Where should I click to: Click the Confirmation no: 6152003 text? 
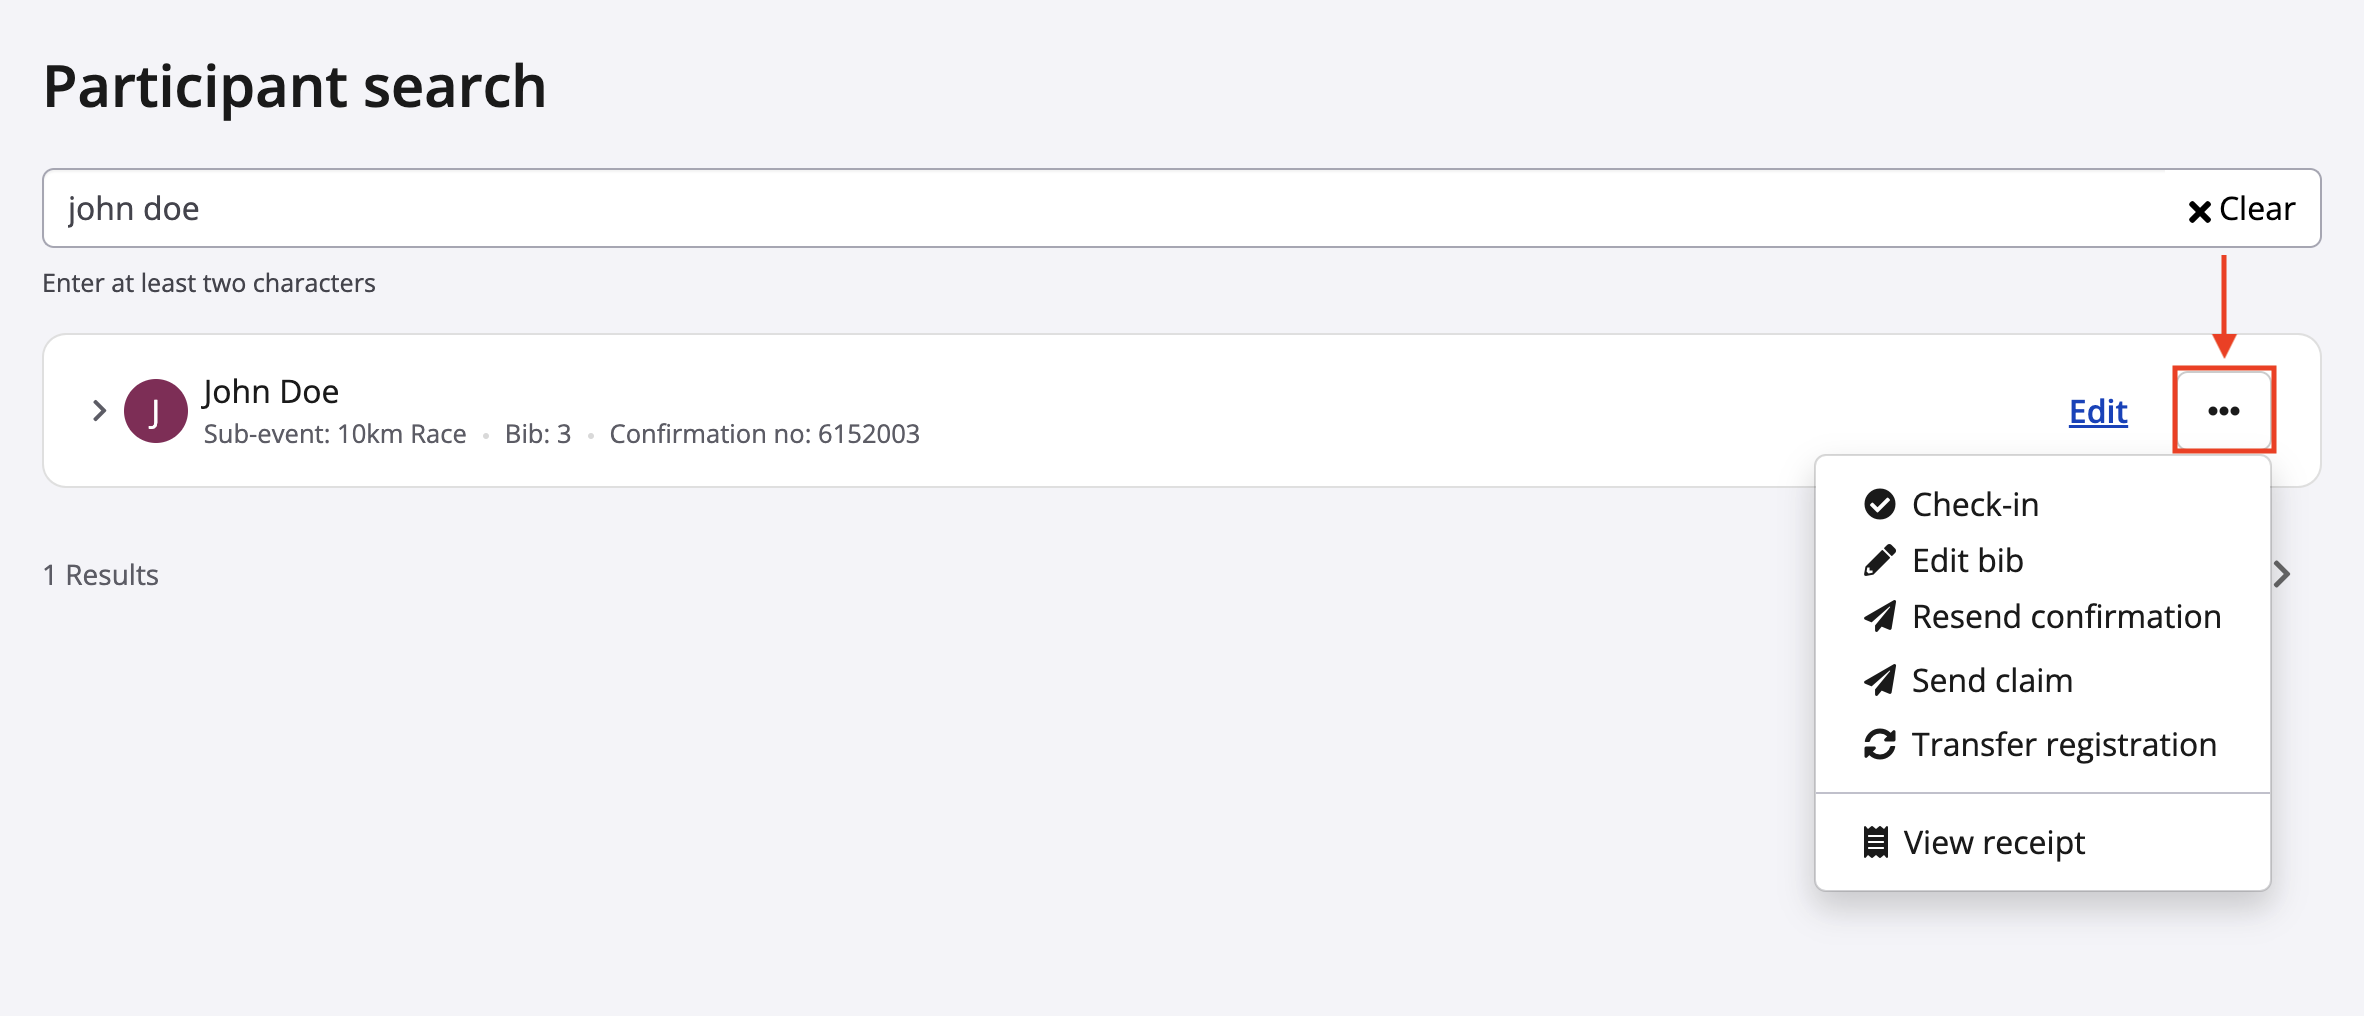point(764,434)
